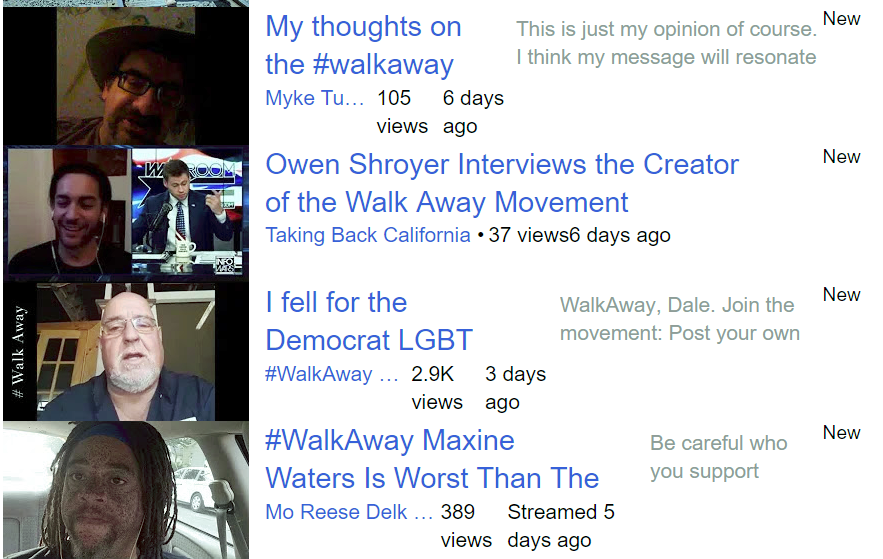The width and height of the screenshot is (883, 559).
Task: Click '2.9K views' text under LGBT video
Action: pos(437,388)
